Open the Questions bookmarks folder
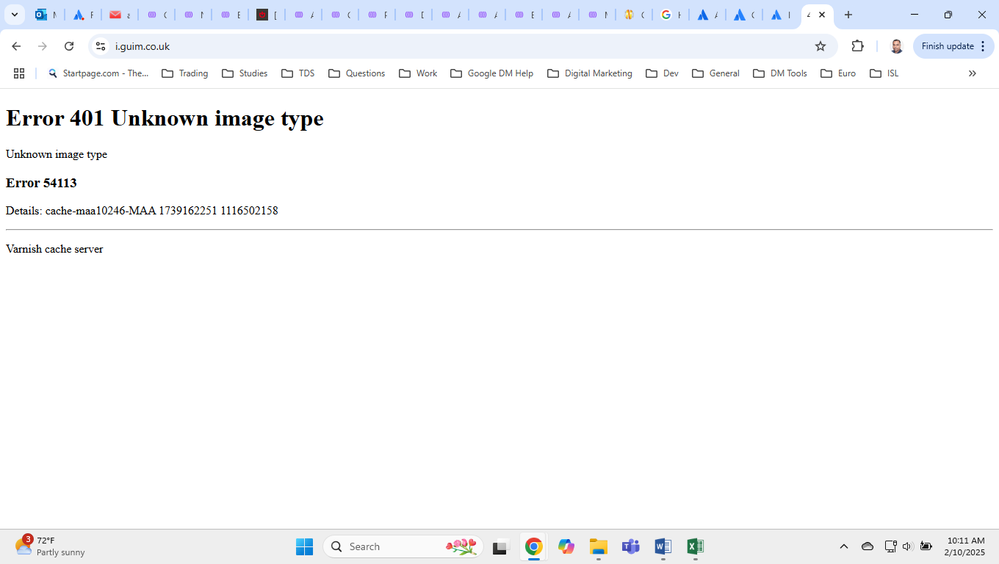 coord(357,73)
